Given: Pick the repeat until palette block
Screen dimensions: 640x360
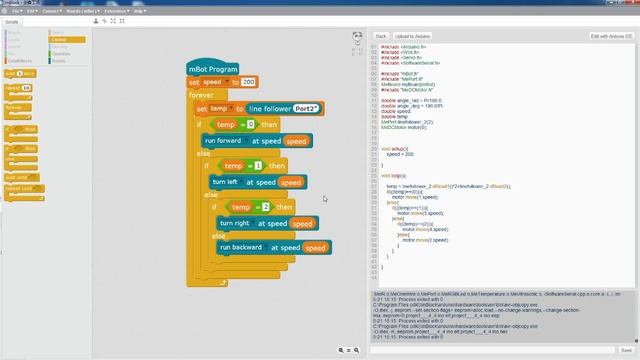Looking at the screenshot, I should [24, 192].
